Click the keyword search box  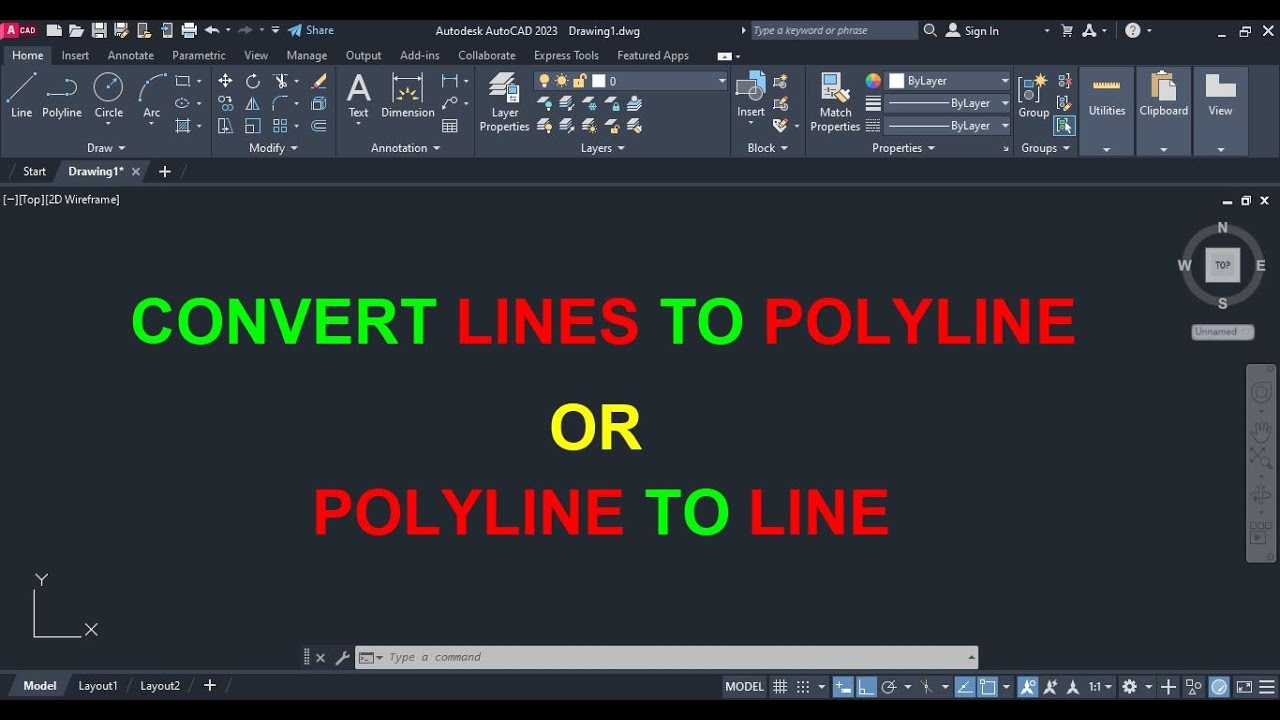[833, 31]
